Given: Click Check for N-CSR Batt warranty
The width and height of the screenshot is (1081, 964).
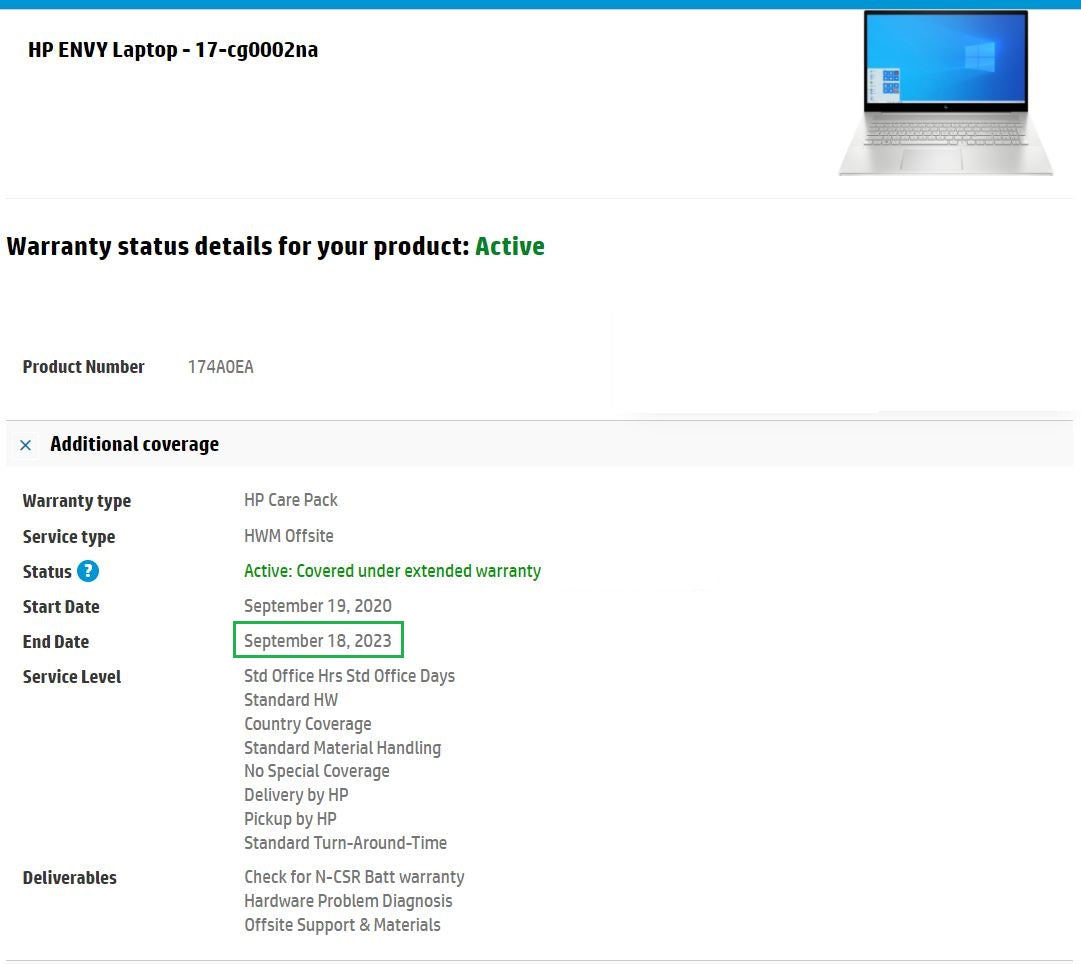Looking at the screenshot, I should click(354, 877).
